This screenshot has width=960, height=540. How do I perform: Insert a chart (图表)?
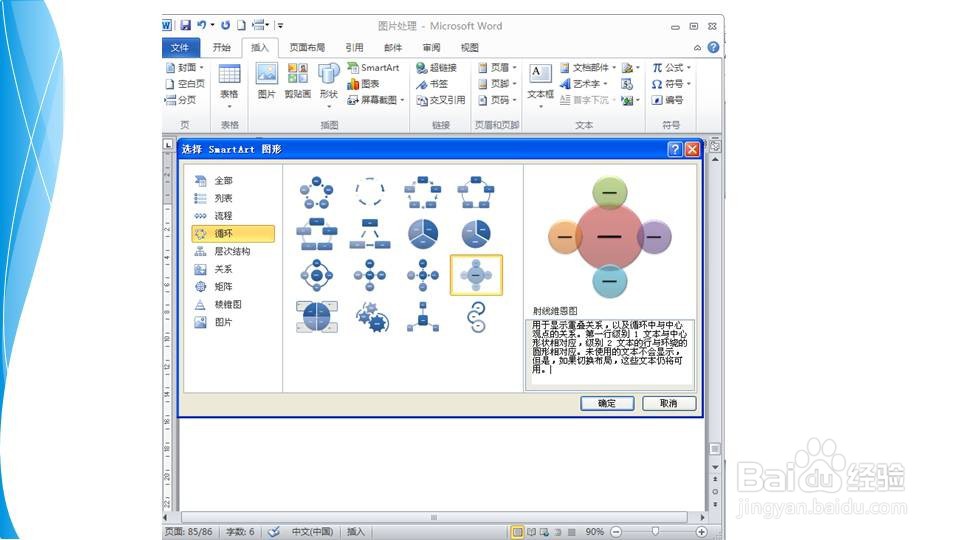click(x=364, y=84)
